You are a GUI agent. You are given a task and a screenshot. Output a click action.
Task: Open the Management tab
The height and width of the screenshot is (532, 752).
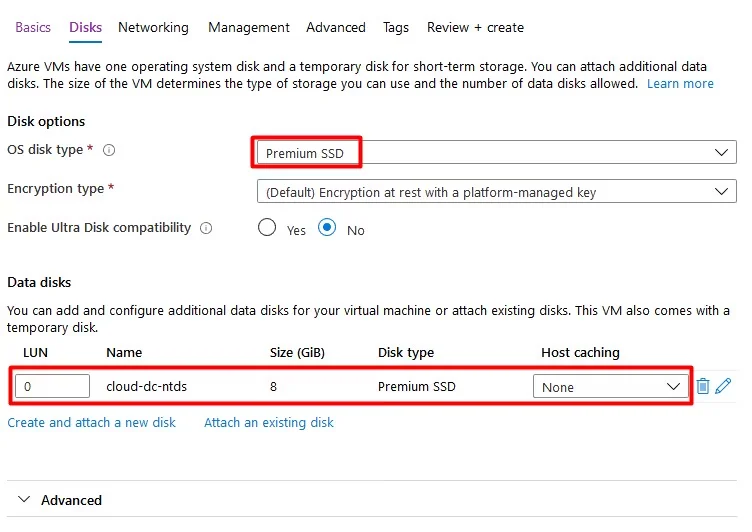[249, 27]
